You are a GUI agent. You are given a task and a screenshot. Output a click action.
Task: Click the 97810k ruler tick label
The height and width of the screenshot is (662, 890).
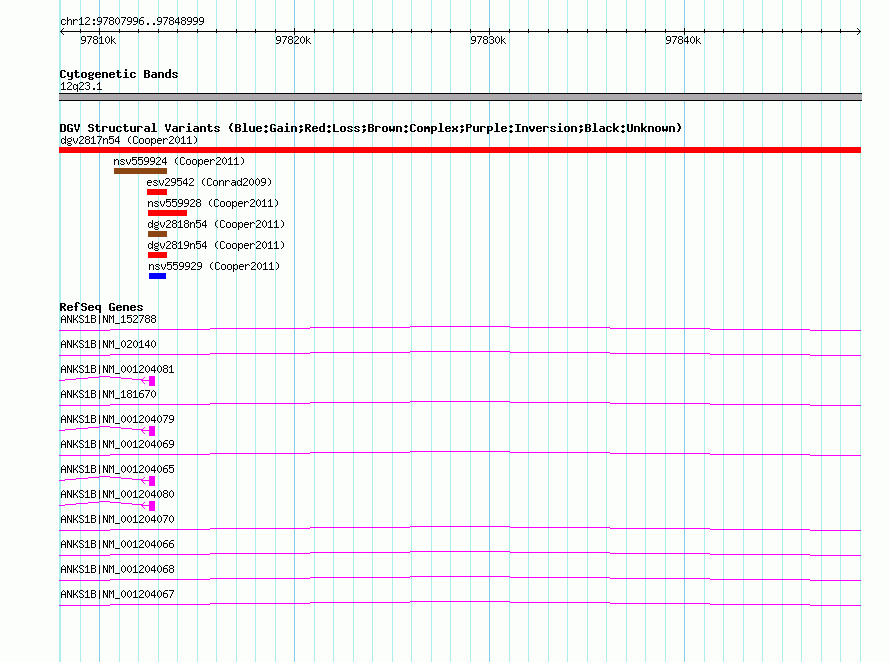click(x=98, y=40)
